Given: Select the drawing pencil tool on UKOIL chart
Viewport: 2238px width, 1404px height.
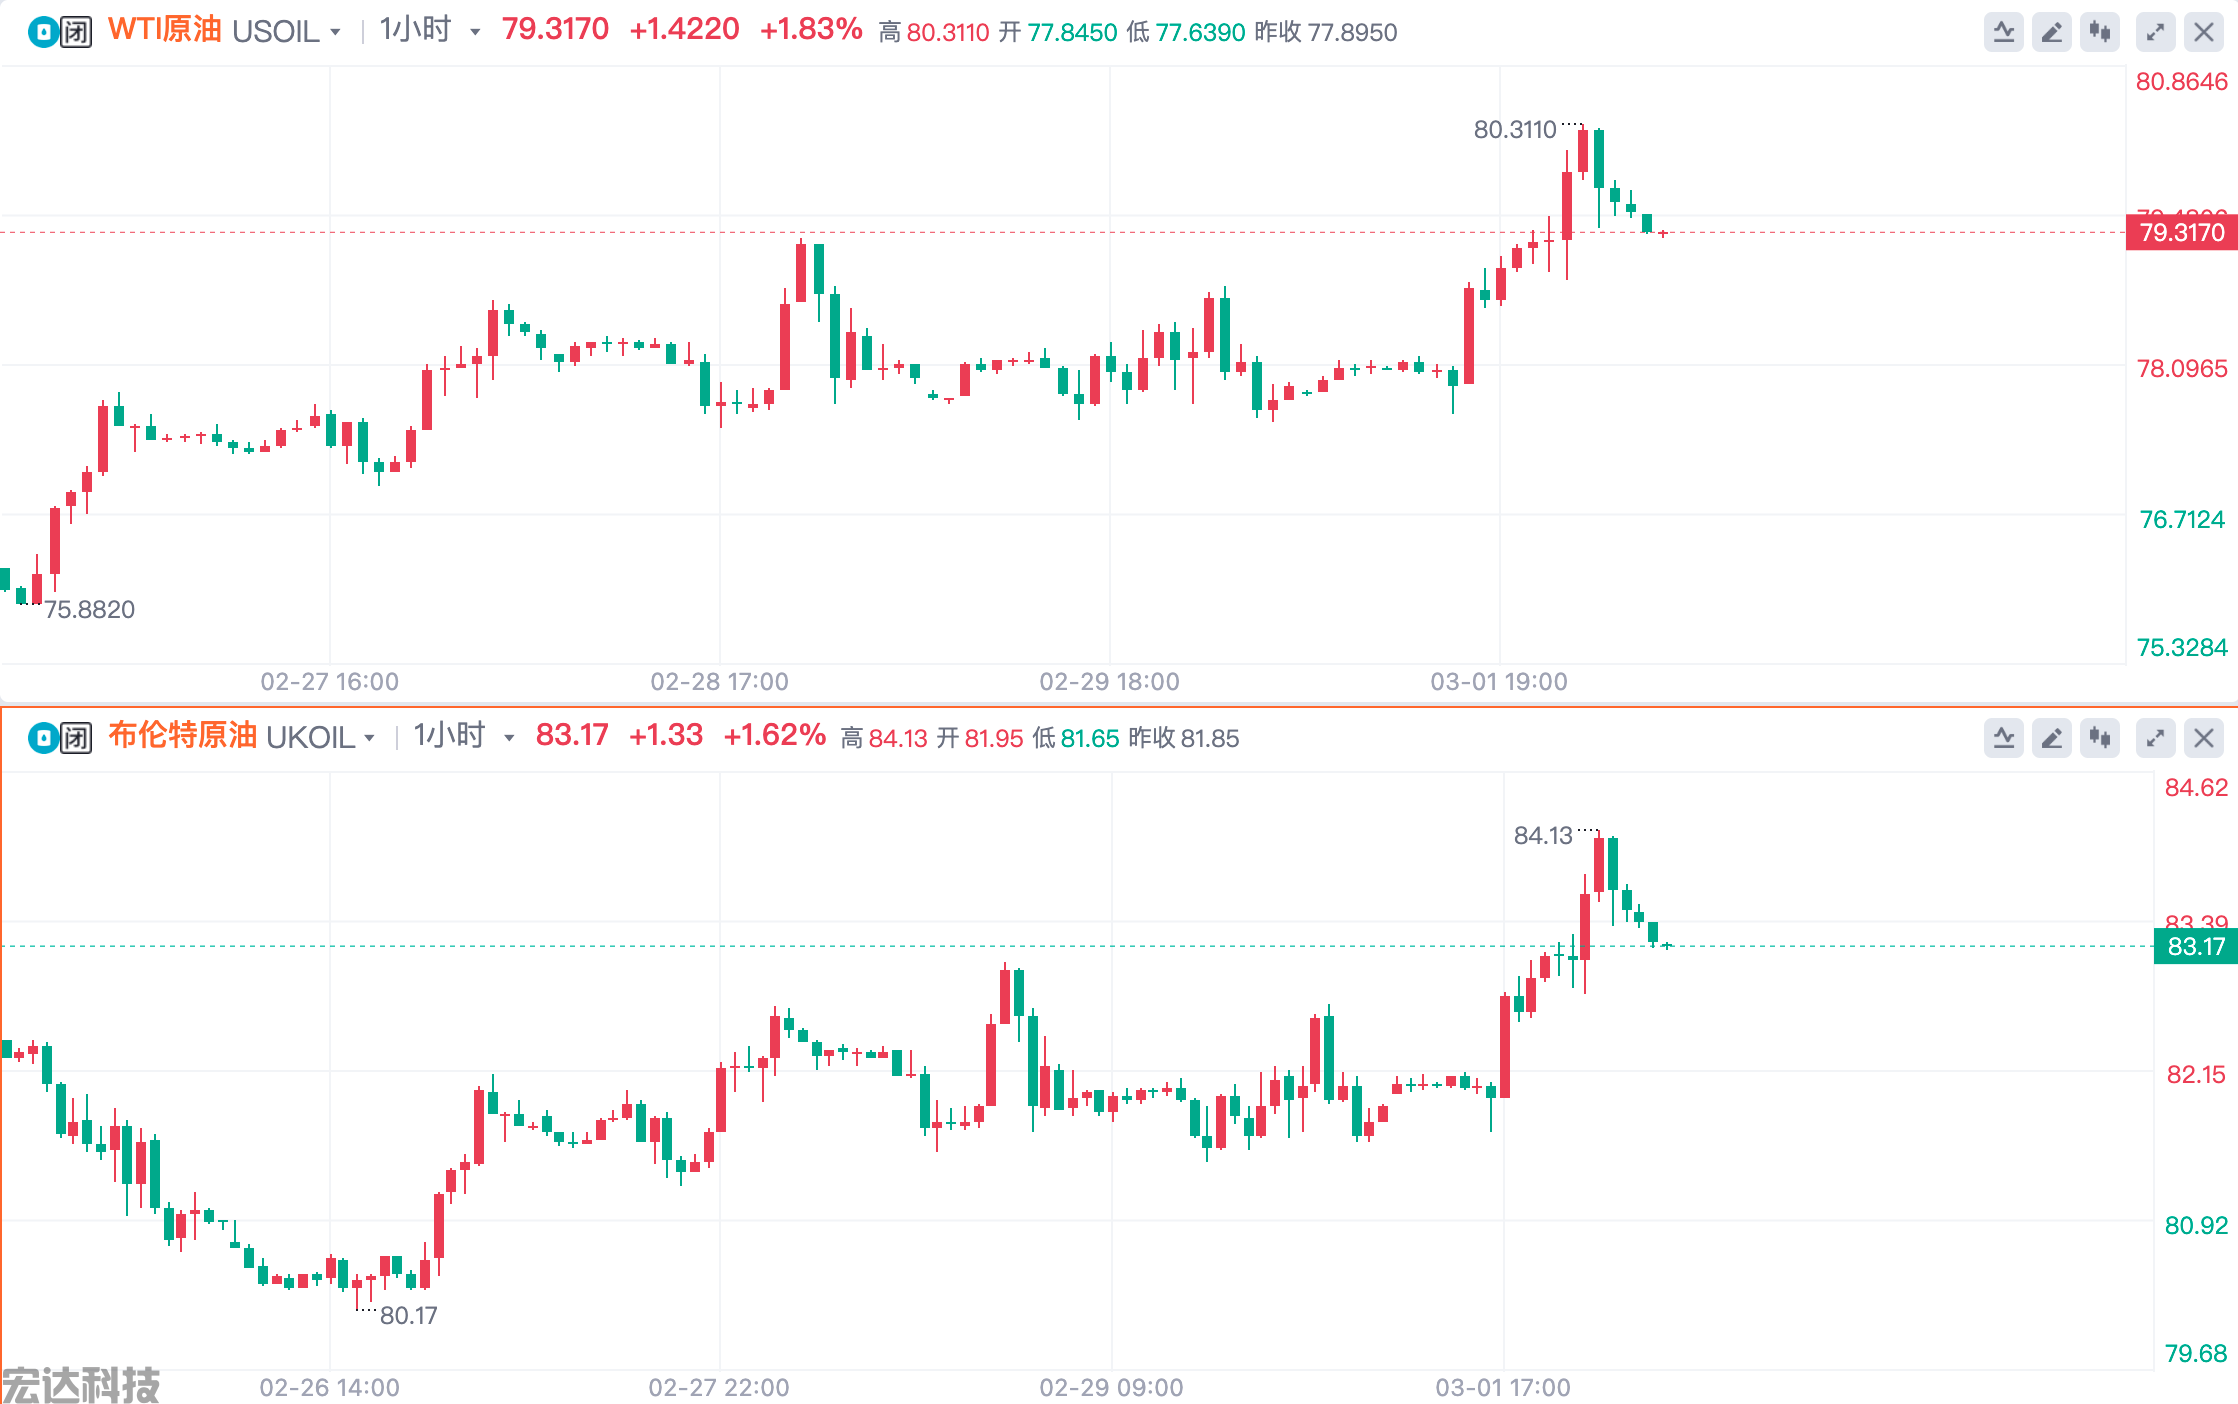Looking at the screenshot, I should 2051,739.
